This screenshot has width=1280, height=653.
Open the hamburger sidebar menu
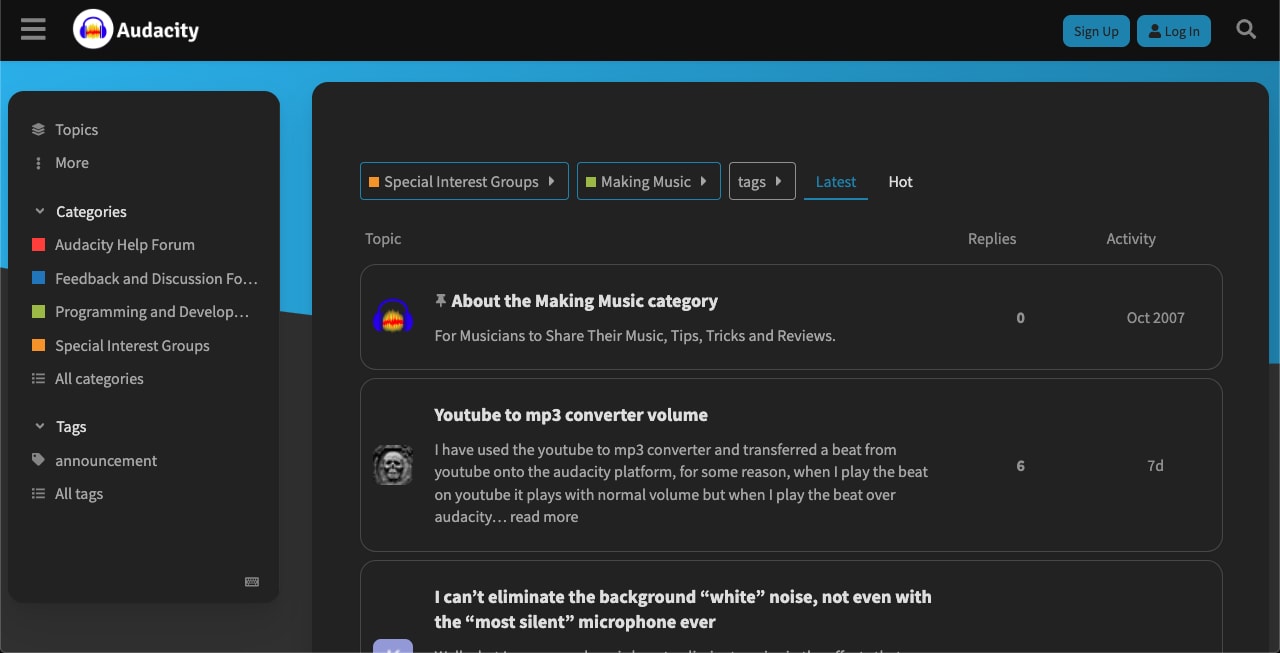pos(33,30)
